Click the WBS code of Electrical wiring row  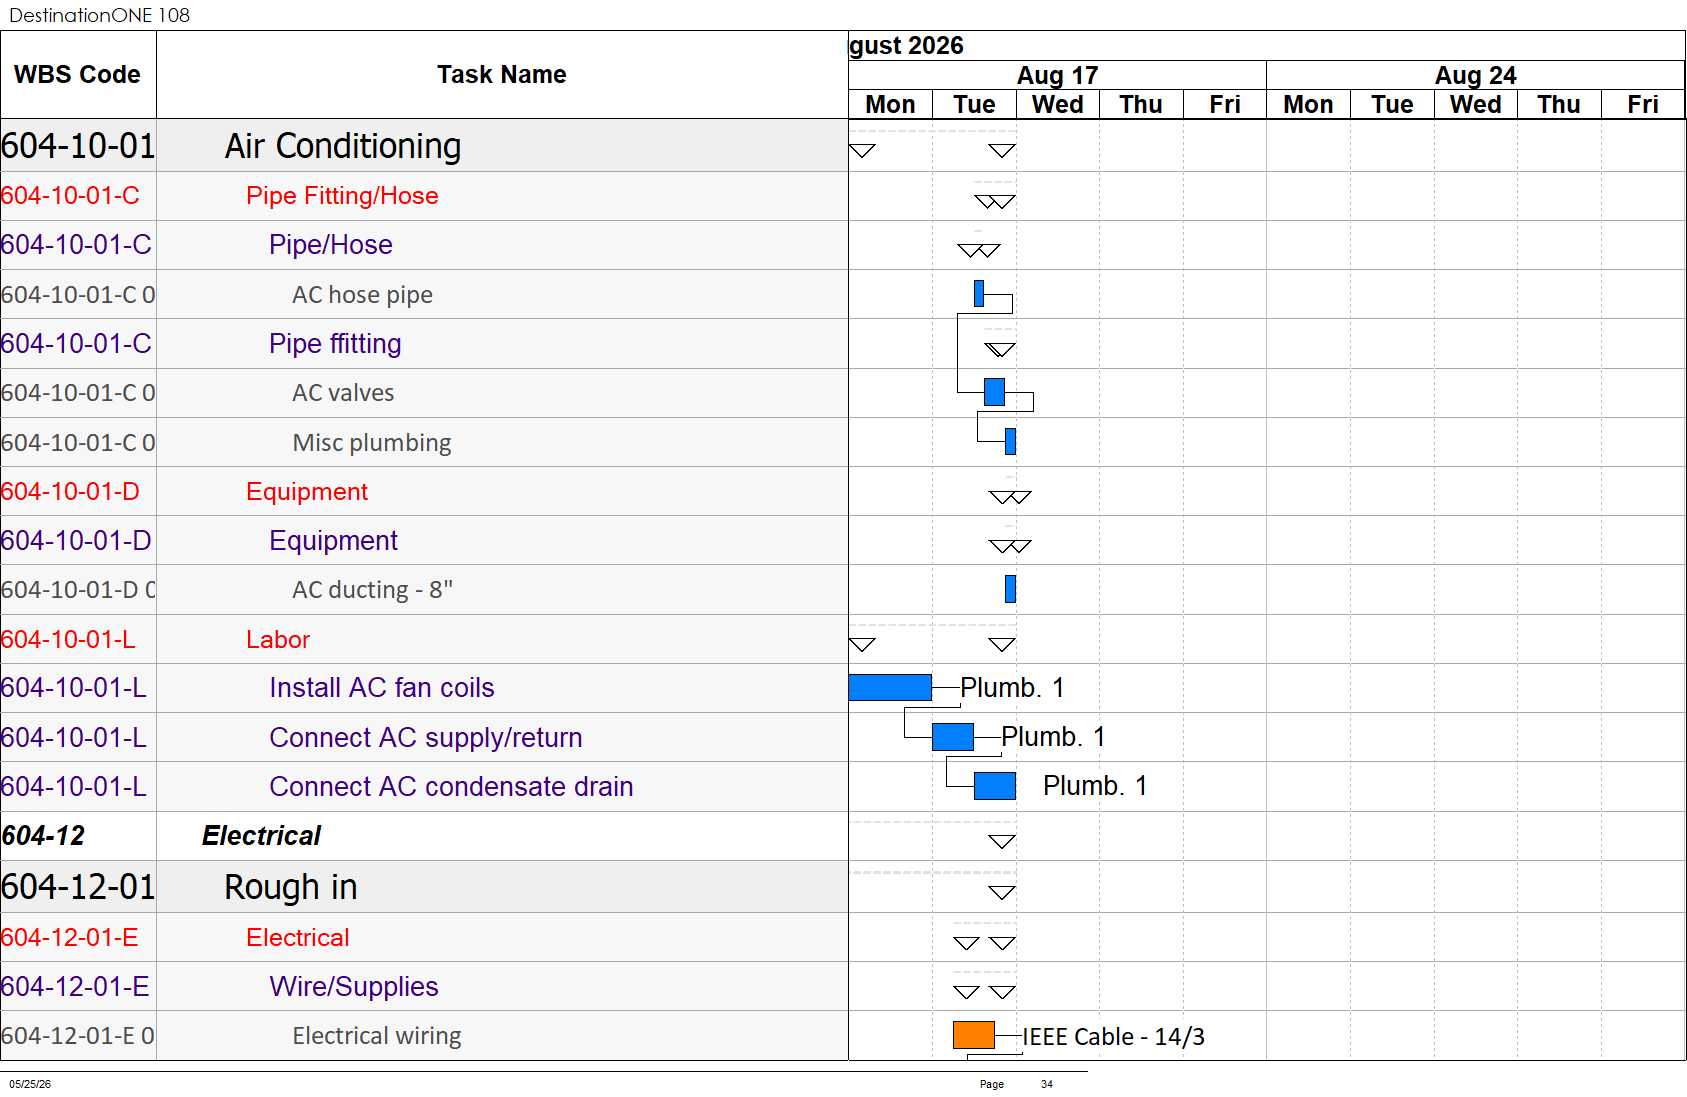coord(78,1036)
